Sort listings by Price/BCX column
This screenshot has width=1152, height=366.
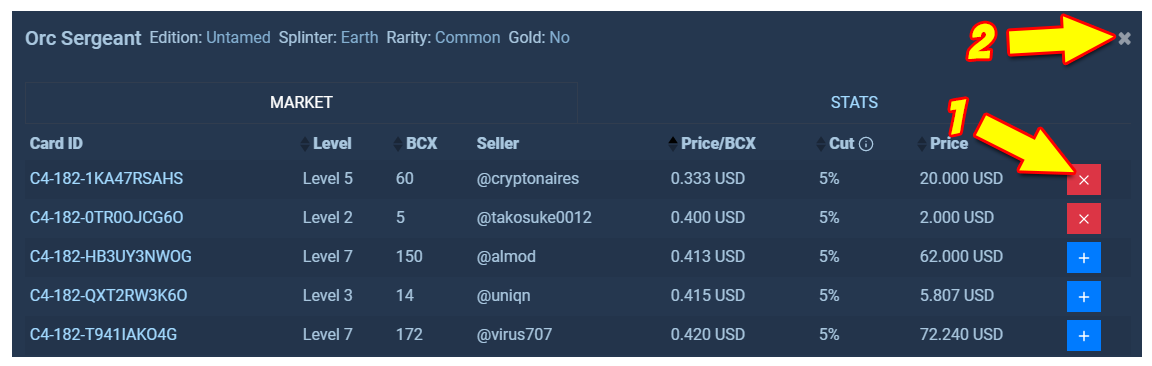711,144
